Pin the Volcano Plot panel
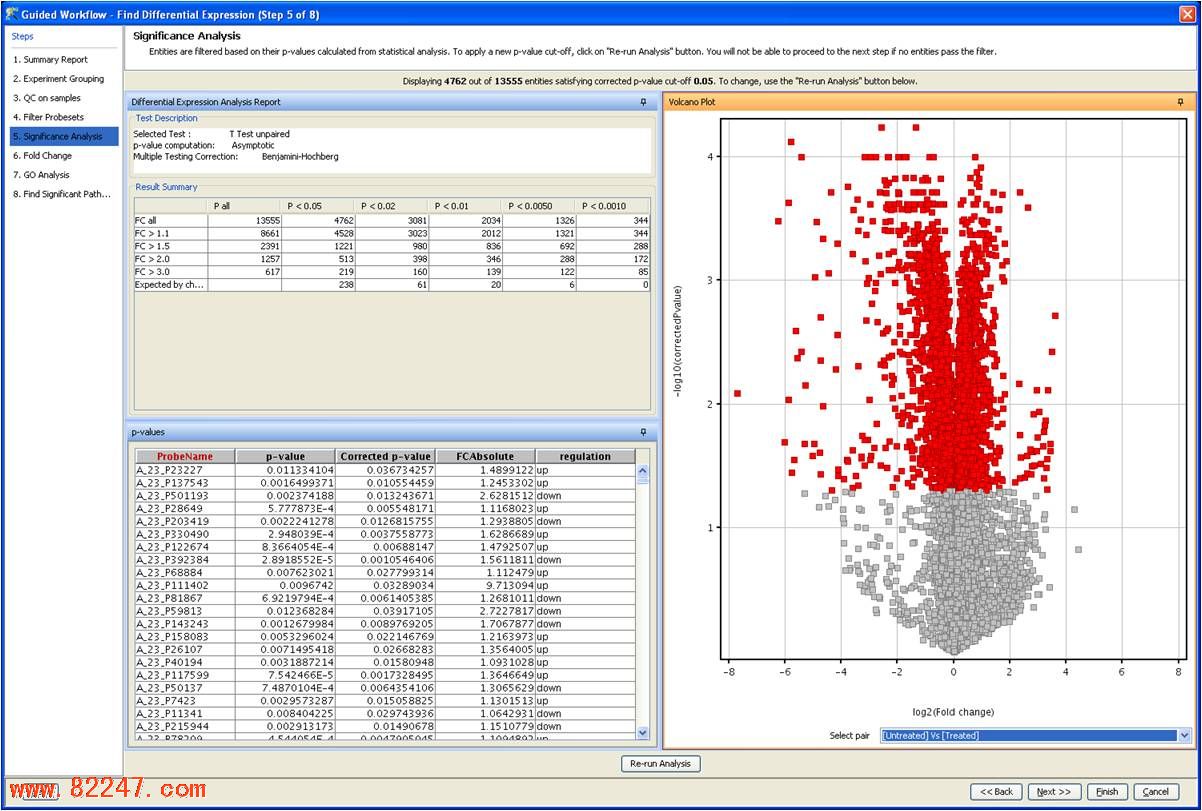This screenshot has height=811, width=1202. pyautogui.click(x=1180, y=102)
